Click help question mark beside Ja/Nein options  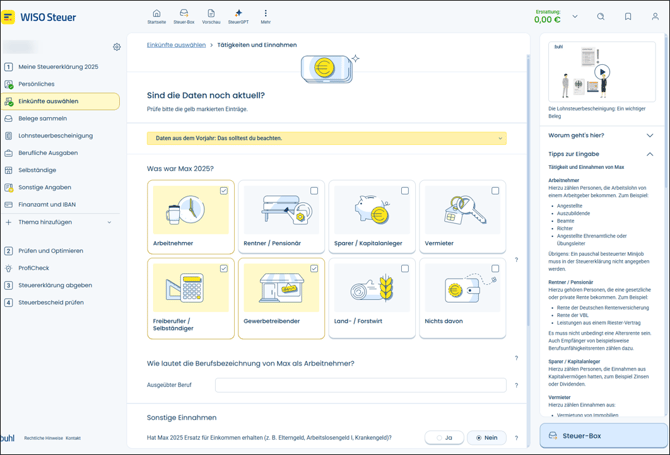516,438
